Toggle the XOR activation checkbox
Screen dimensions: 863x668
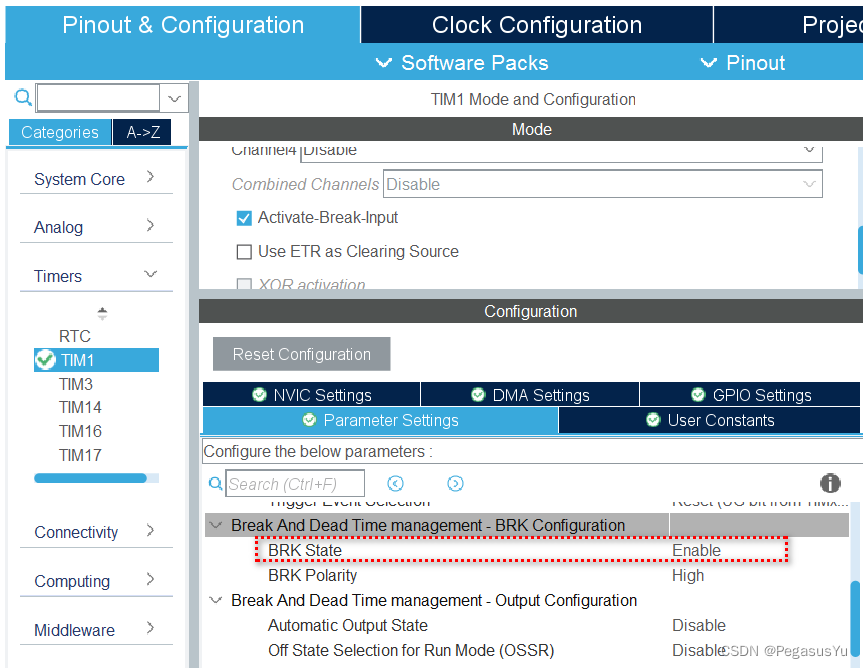[x=244, y=285]
